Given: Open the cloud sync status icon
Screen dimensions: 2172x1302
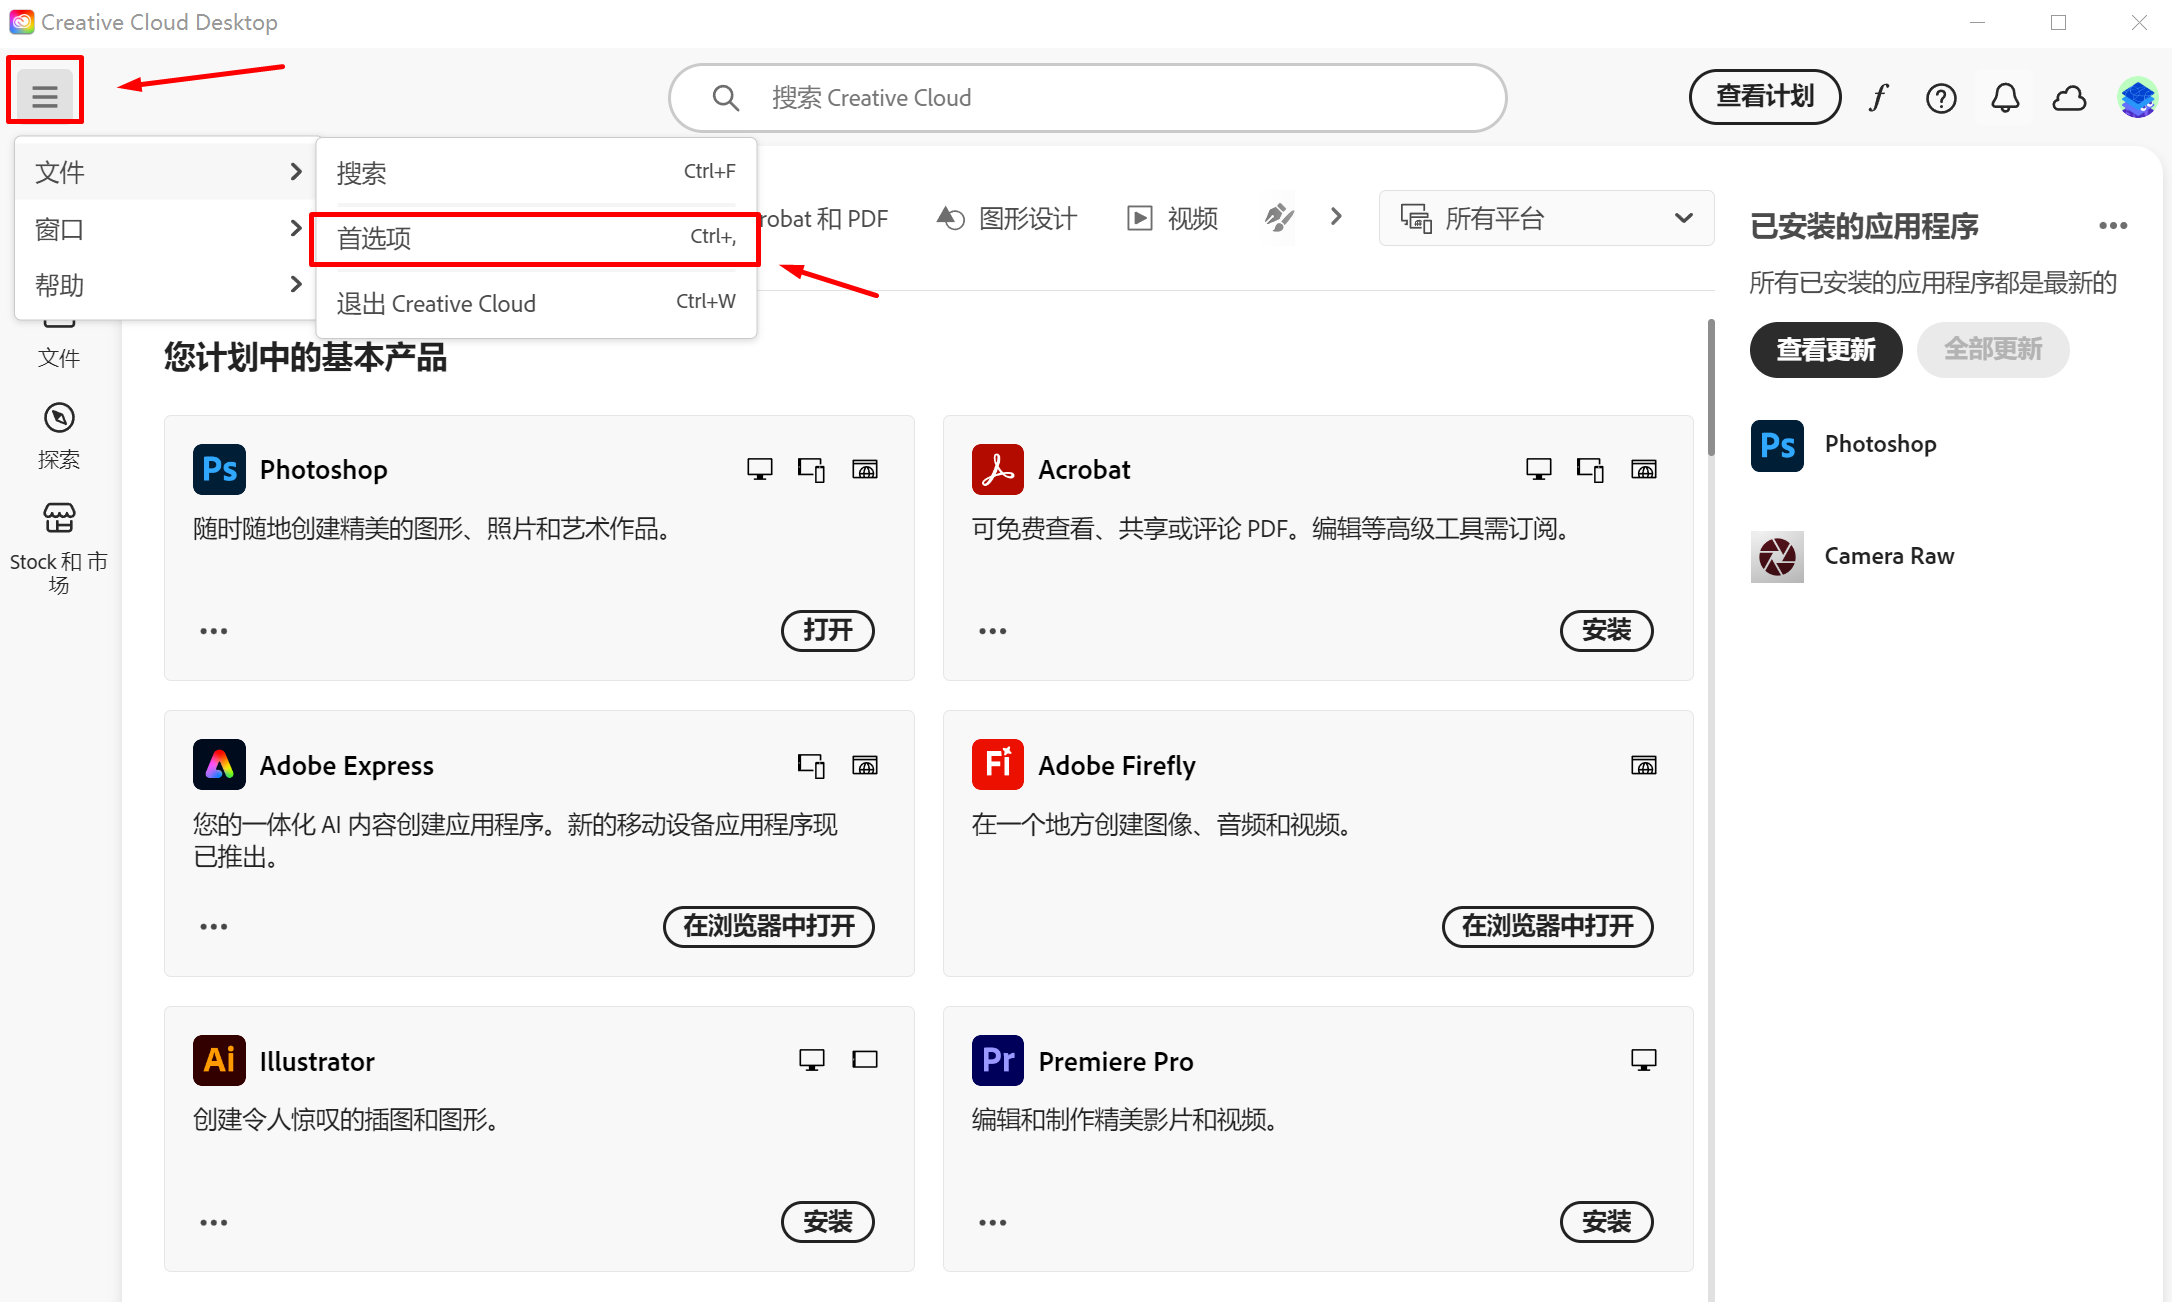Looking at the screenshot, I should tap(2069, 98).
